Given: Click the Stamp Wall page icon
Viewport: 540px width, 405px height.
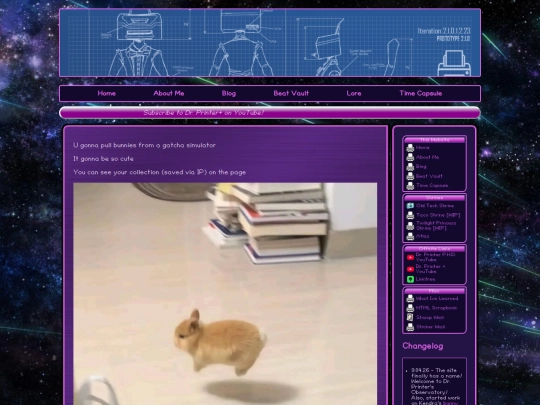Looking at the screenshot, I should [410, 318].
